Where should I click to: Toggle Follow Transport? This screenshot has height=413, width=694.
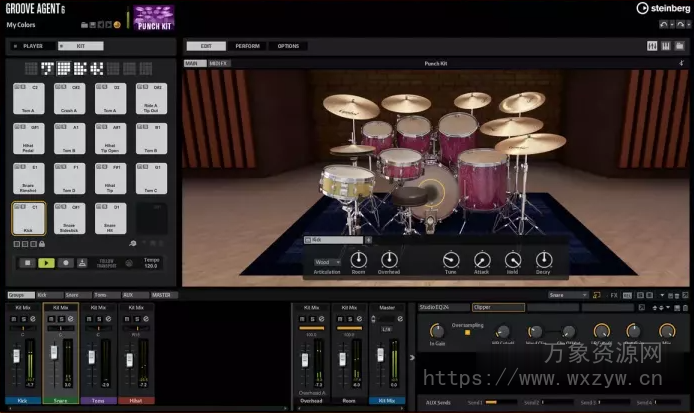[107, 263]
